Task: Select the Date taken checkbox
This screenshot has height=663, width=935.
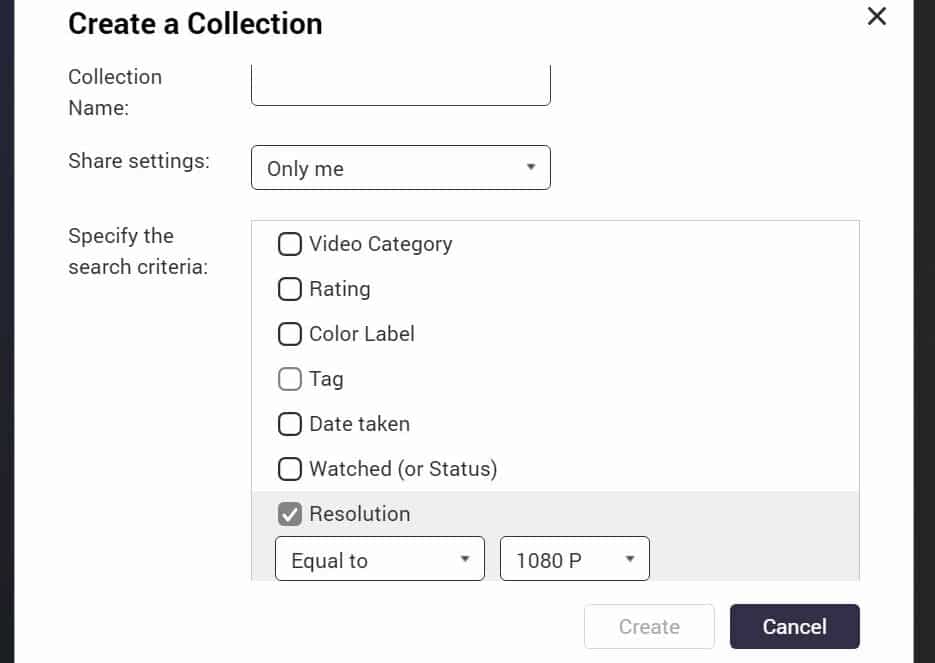Action: pos(290,424)
